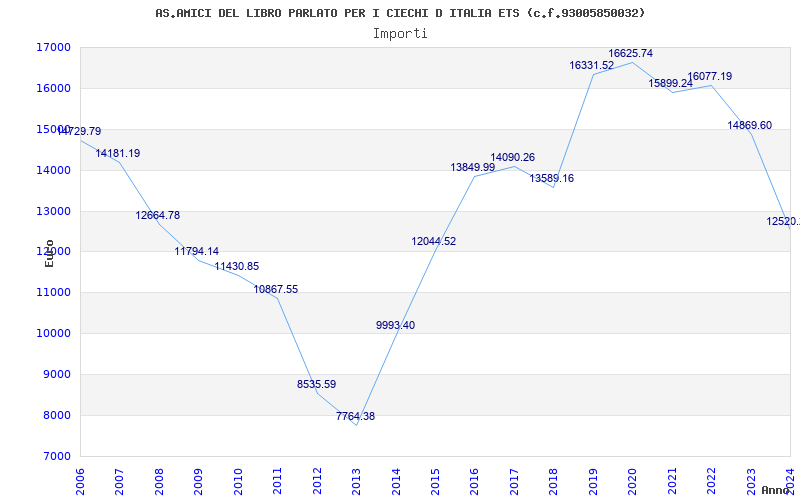
Task: Select data label 14181.19
Action: tap(118, 154)
